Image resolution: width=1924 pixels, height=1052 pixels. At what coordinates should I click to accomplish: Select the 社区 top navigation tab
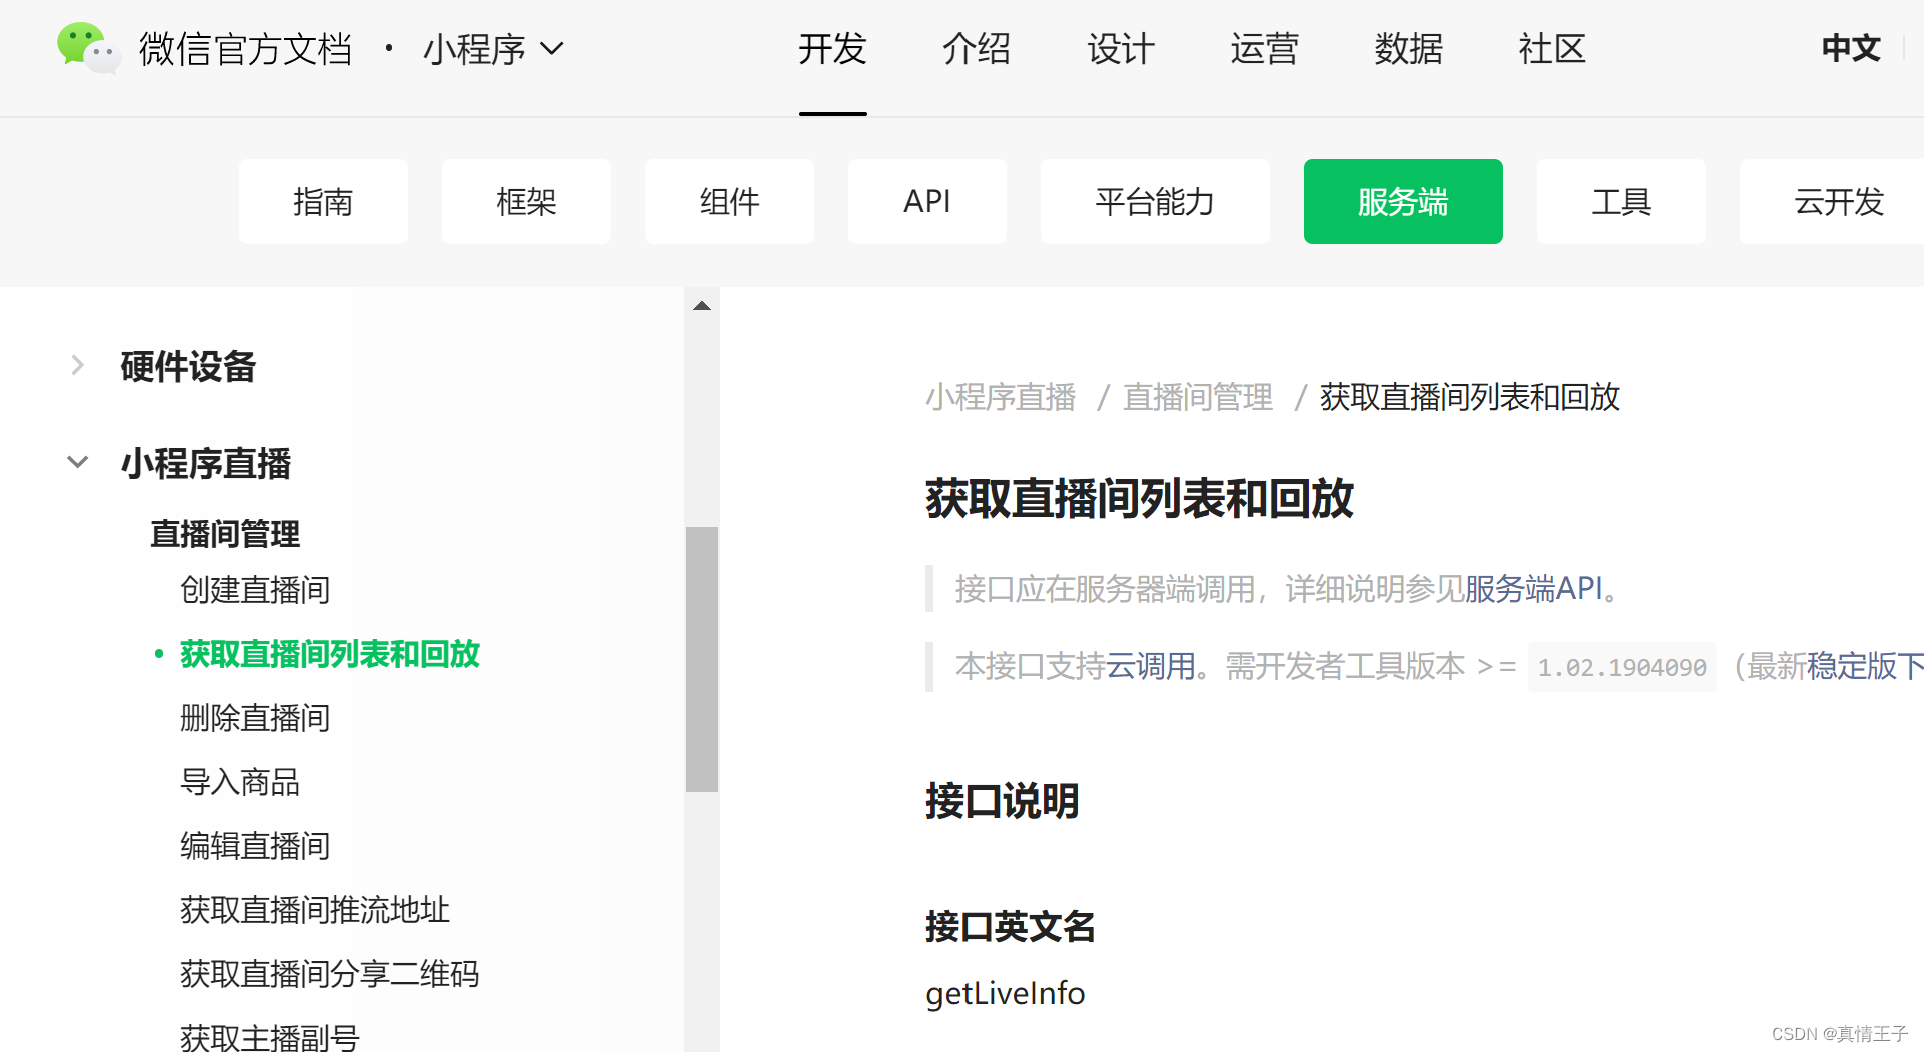tap(1552, 48)
